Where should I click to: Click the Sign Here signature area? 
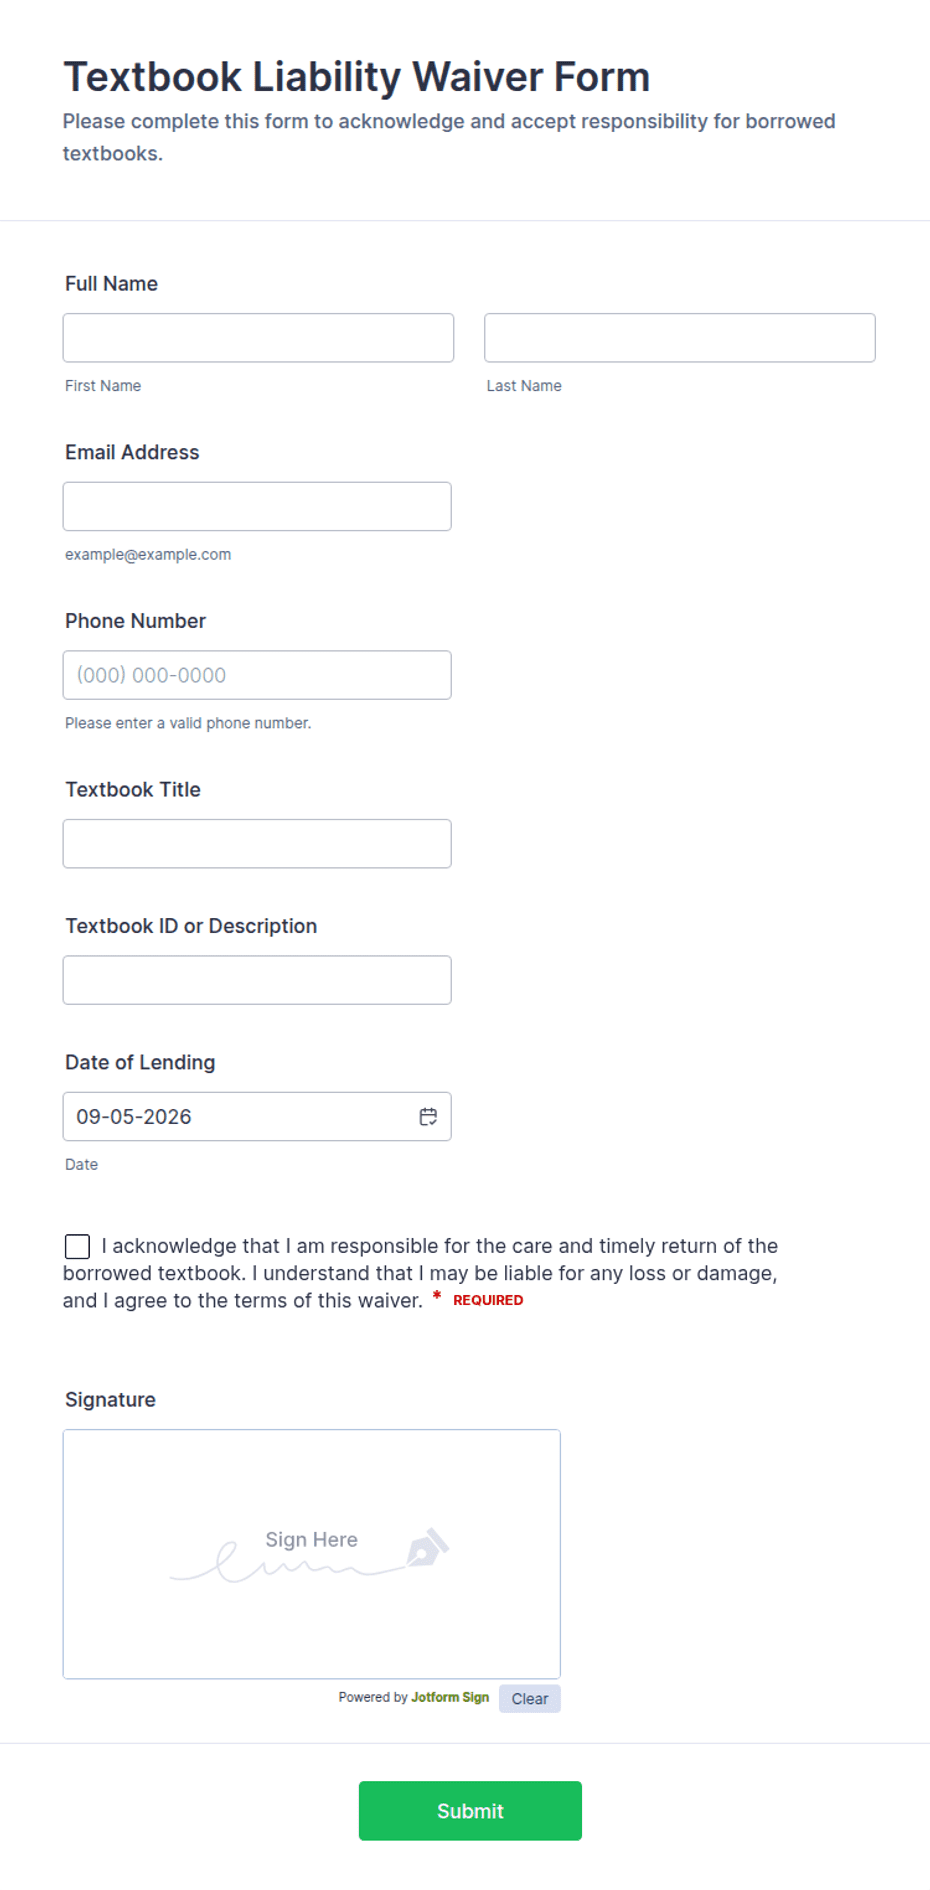312,1554
